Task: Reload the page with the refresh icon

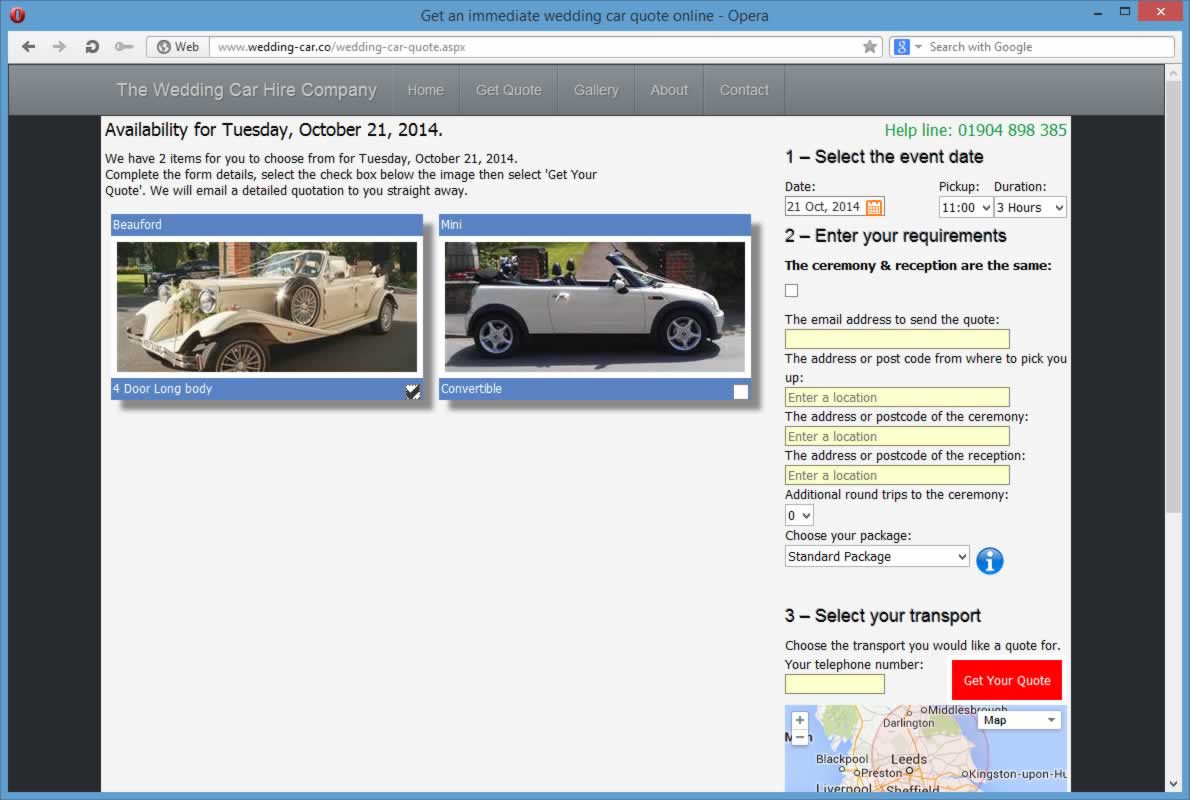Action: point(92,47)
